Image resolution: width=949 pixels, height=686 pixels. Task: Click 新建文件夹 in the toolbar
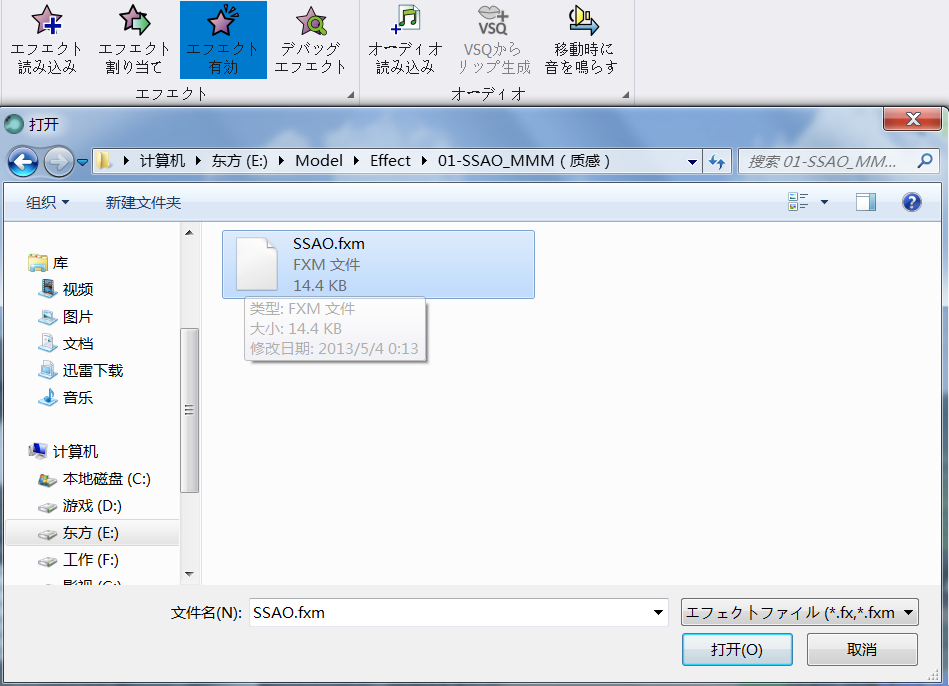(x=143, y=202)
